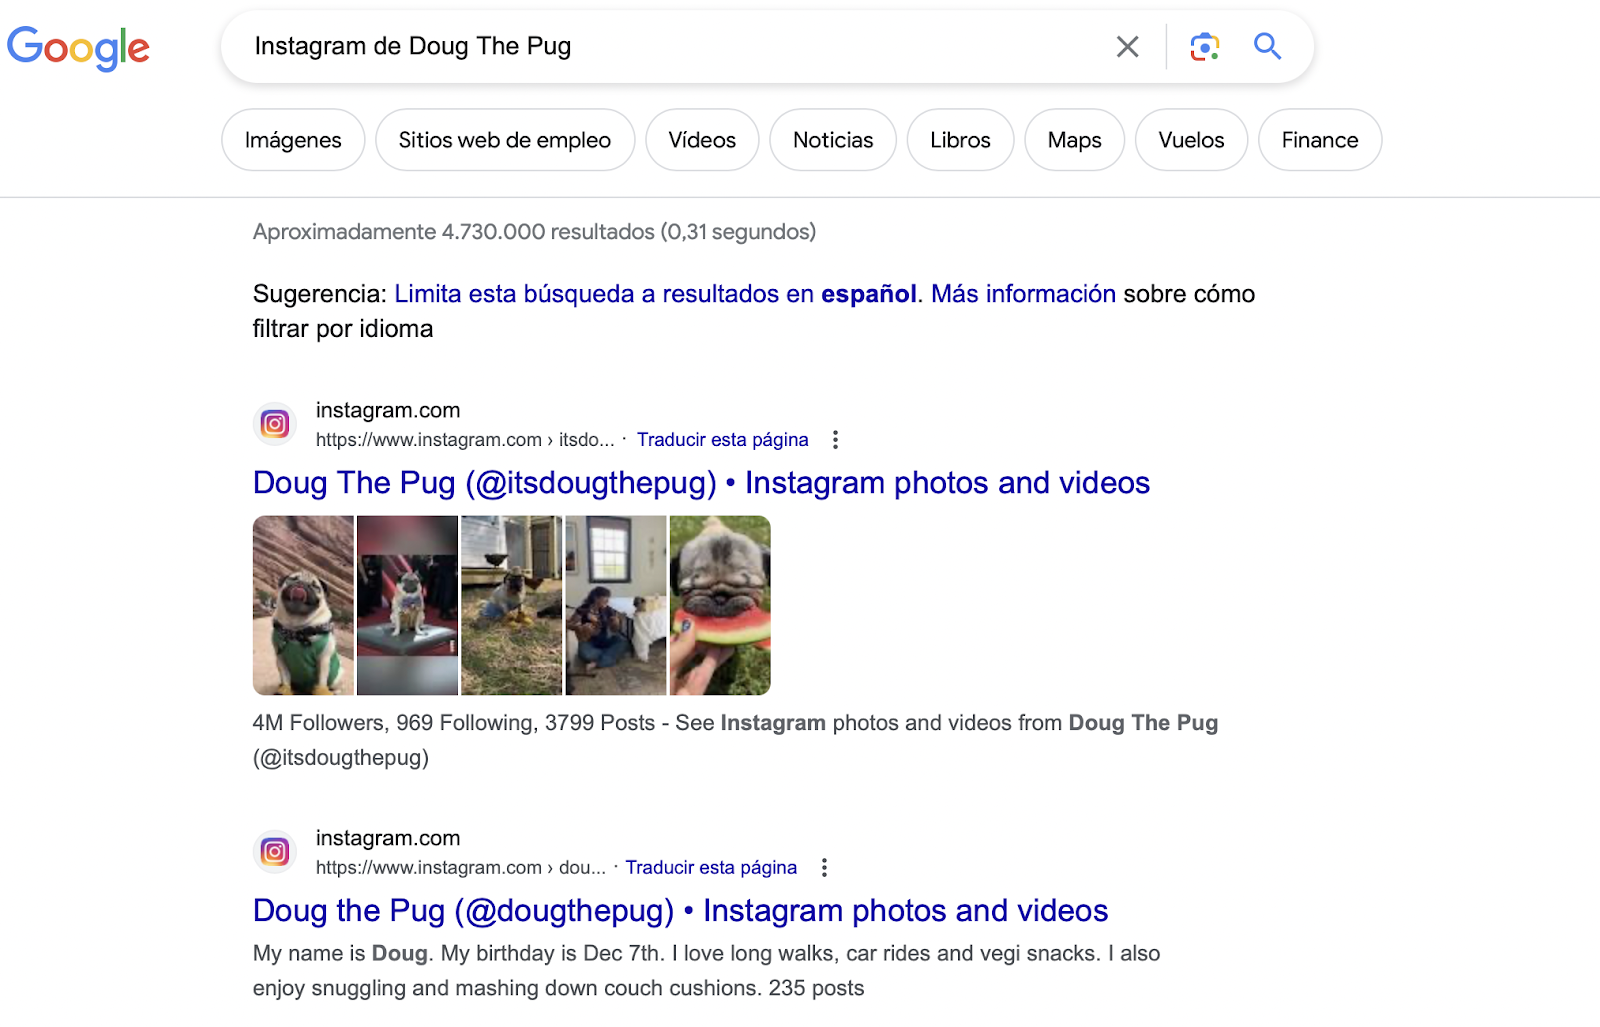
Task: Open the three-dot options for the first result
Action: point(836,439)
